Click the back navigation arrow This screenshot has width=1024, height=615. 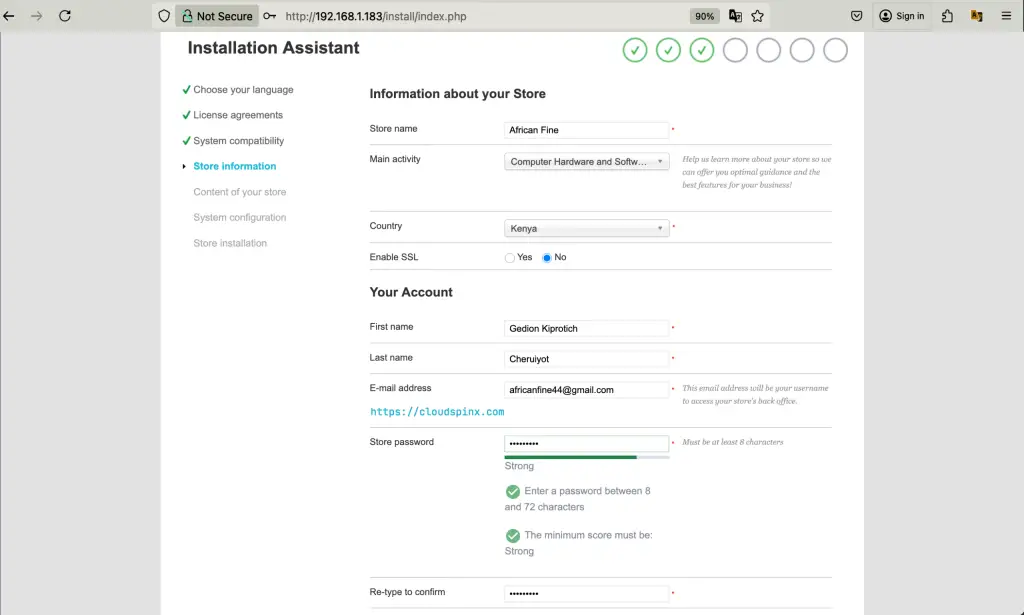click(x=10, y=15)
